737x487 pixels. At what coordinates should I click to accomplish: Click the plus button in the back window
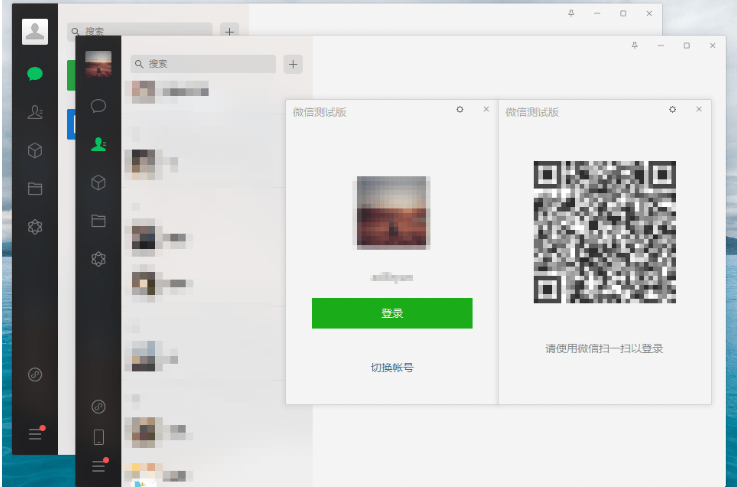(229, 31)
